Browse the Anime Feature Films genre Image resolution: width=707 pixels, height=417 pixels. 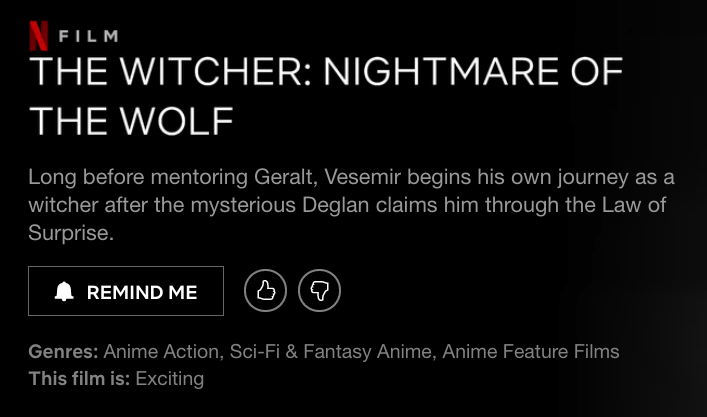click(x=531, y=352)
